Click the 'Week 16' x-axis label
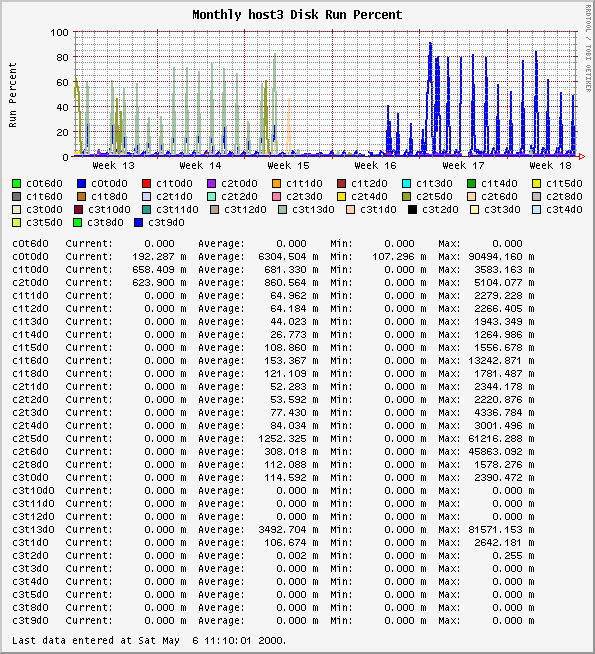This screenshot has height=654, width=595. tap(375, 166)
